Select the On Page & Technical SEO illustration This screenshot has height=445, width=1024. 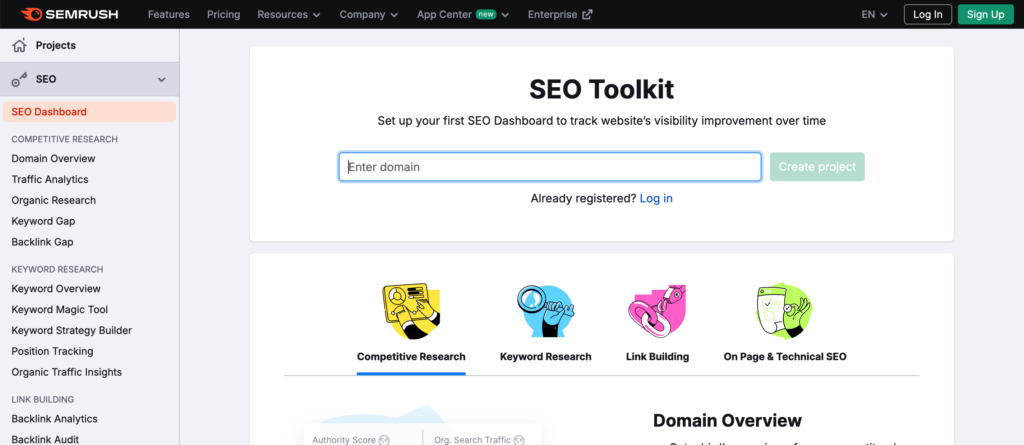pos(784,311)
